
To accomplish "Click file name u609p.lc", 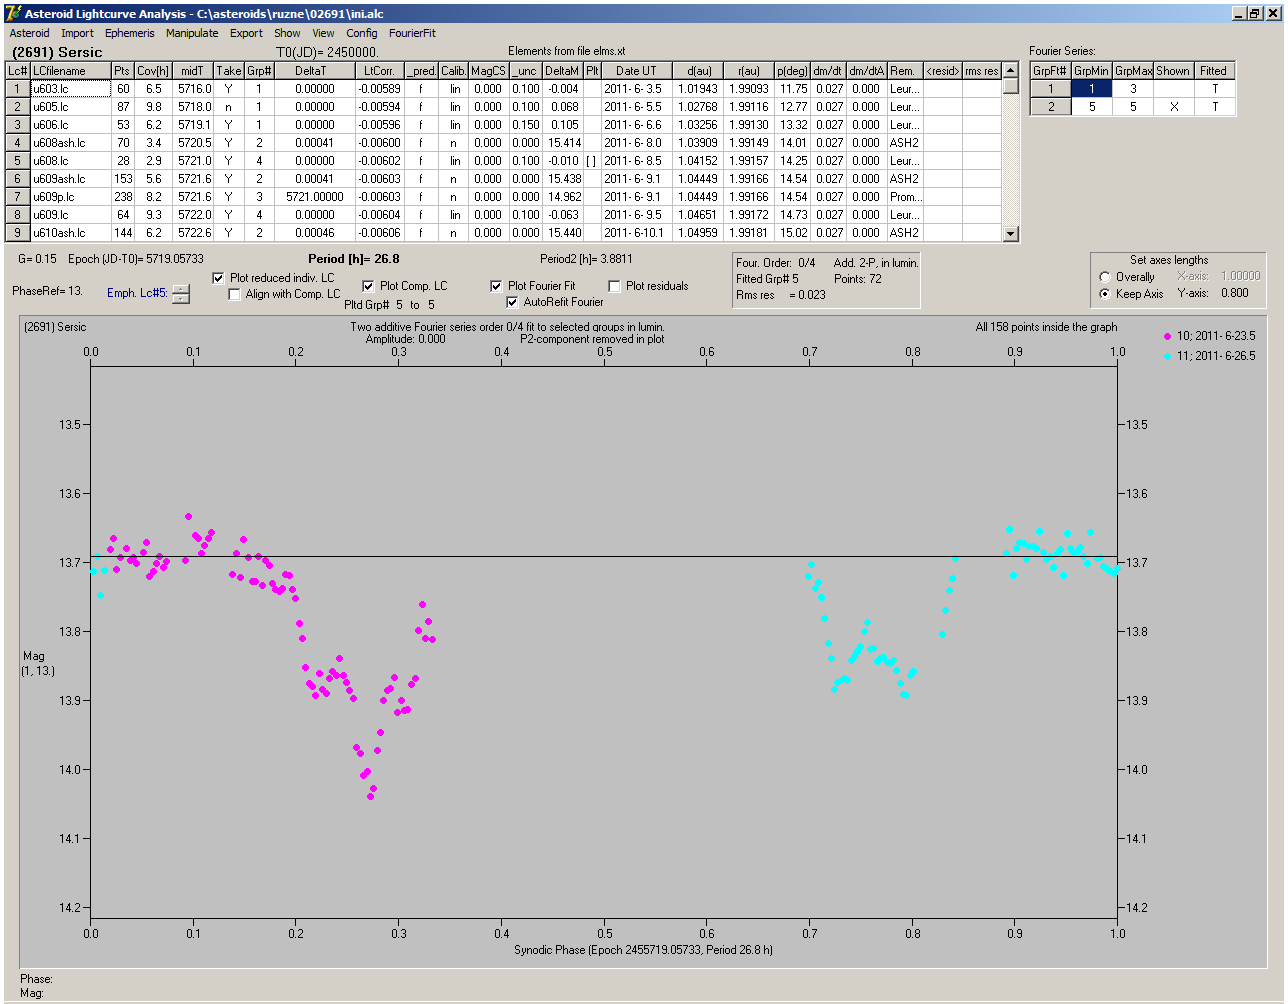I will click(x=70, y=197).
